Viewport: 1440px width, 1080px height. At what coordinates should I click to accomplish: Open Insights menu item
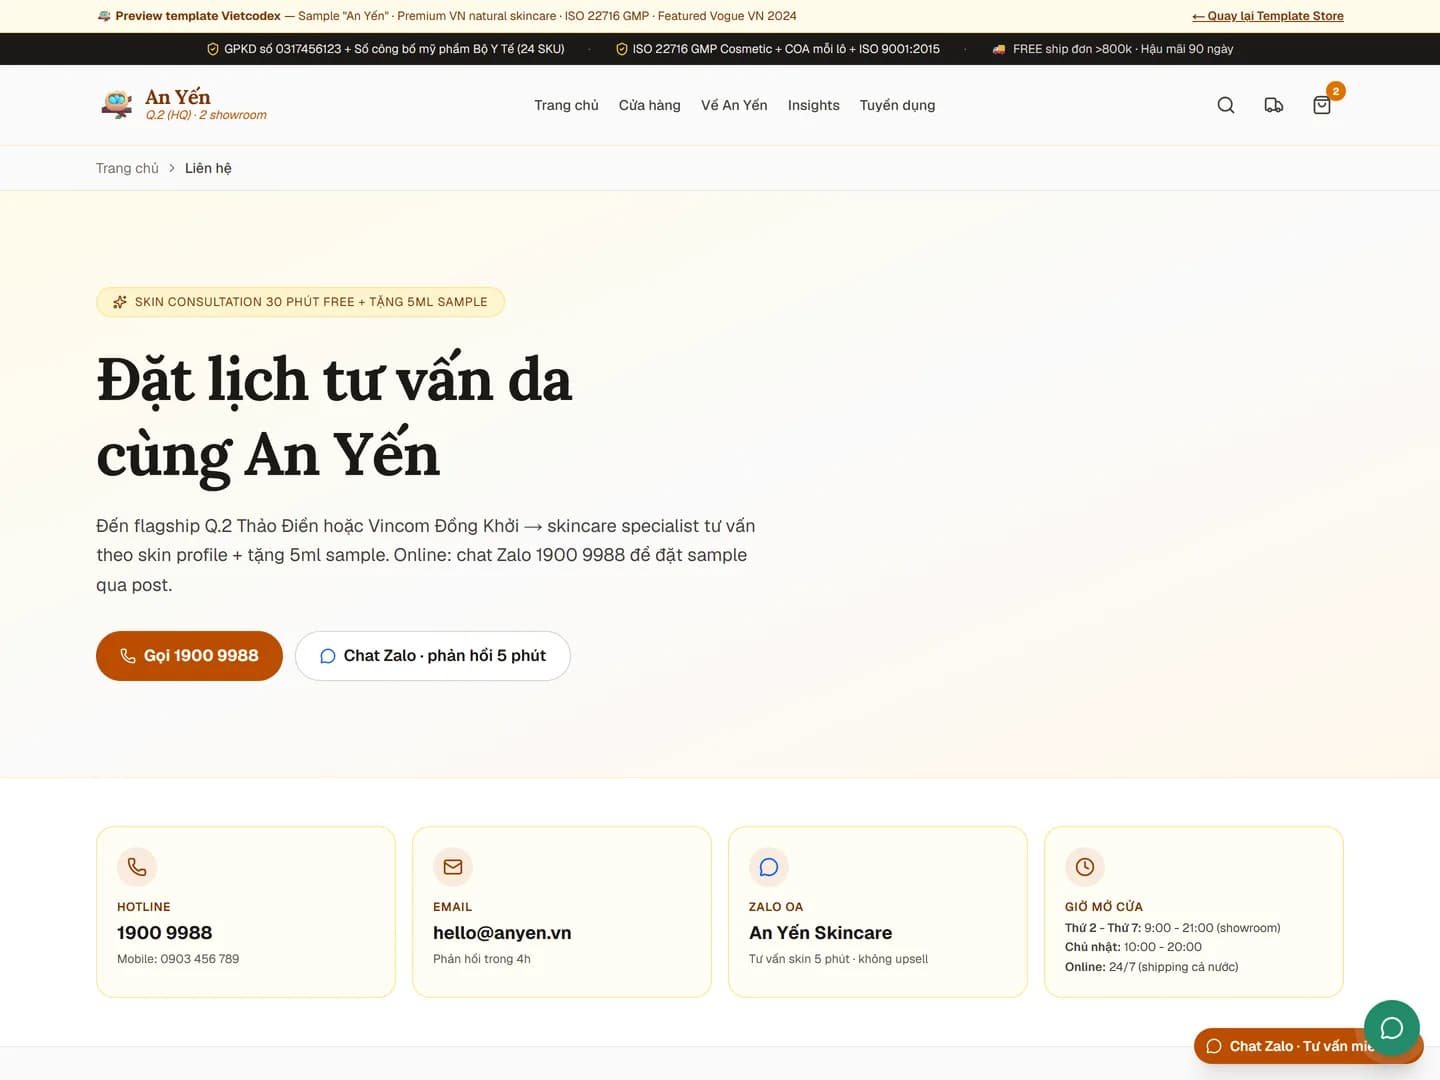coord(814,105)
